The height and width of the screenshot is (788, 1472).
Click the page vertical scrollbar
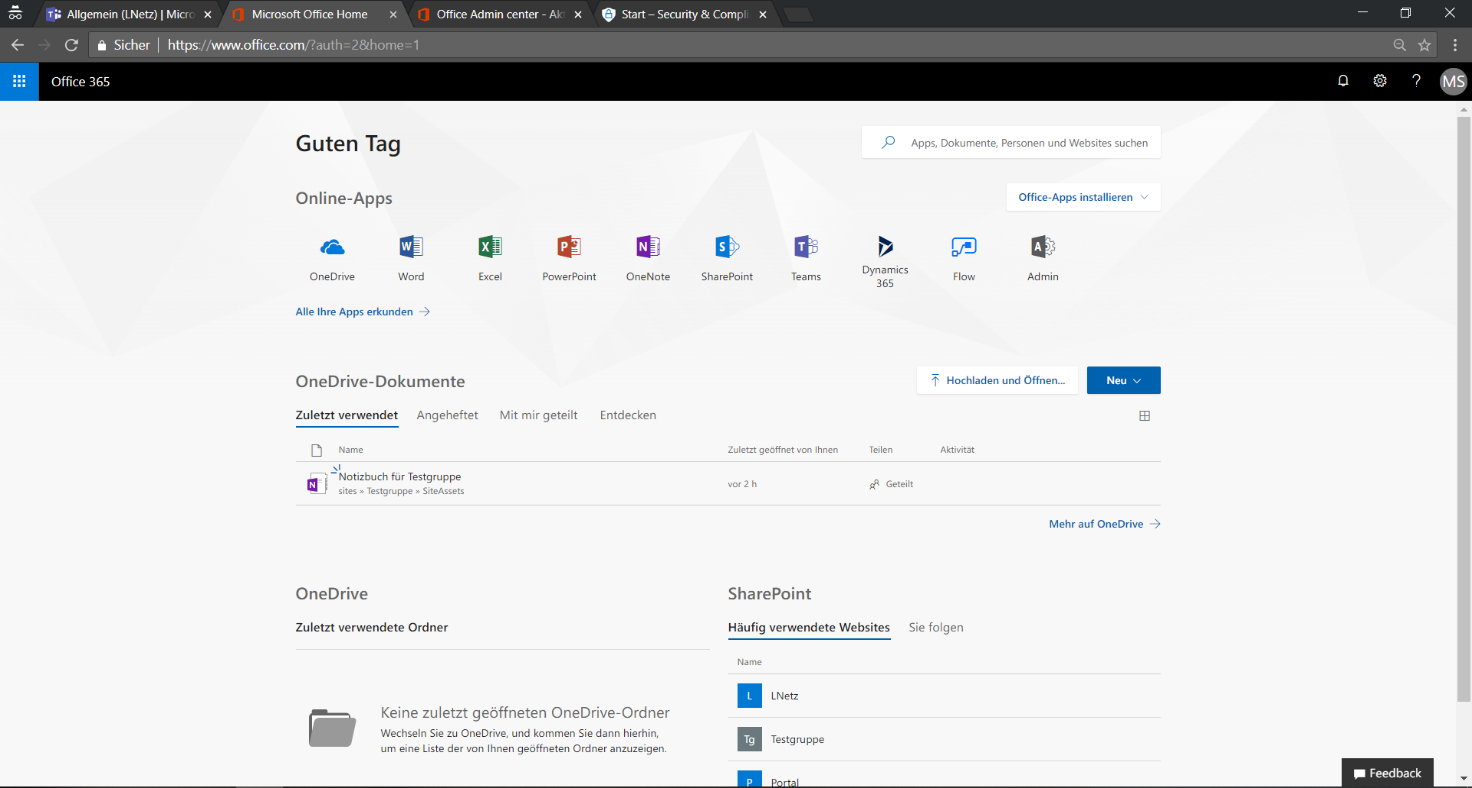point(1464,409)
